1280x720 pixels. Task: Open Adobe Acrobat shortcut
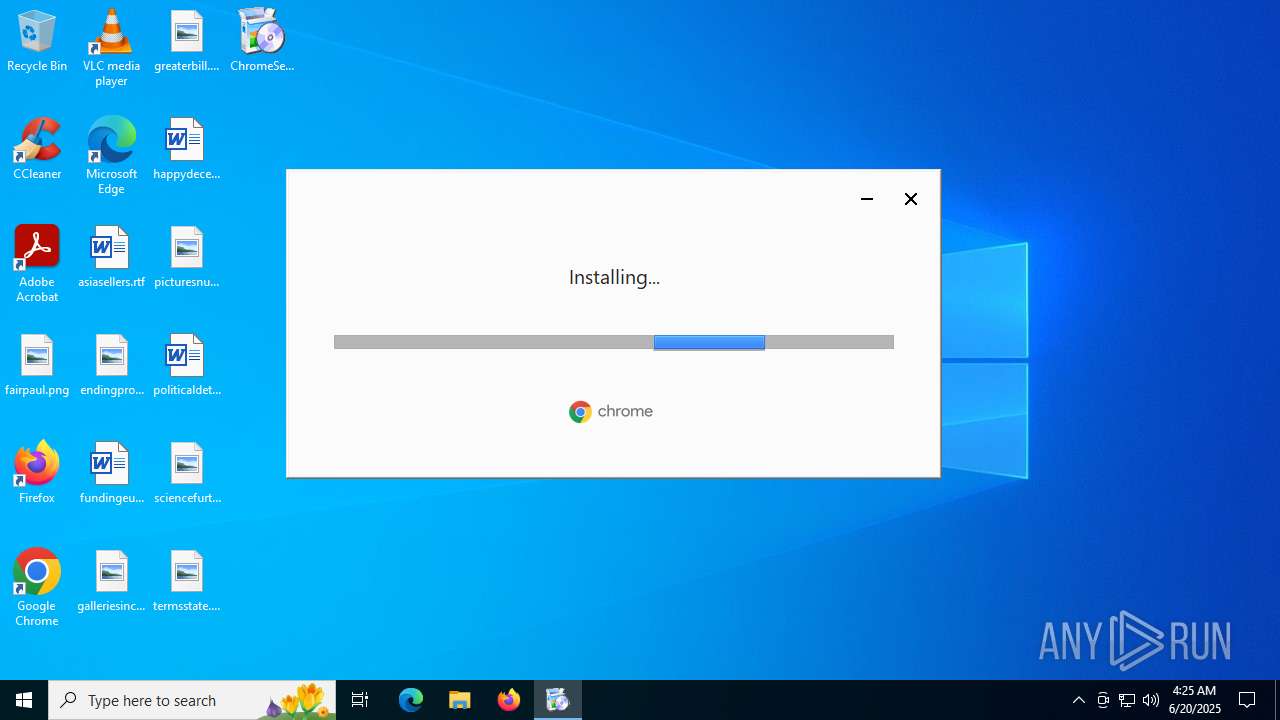[37, 264]
